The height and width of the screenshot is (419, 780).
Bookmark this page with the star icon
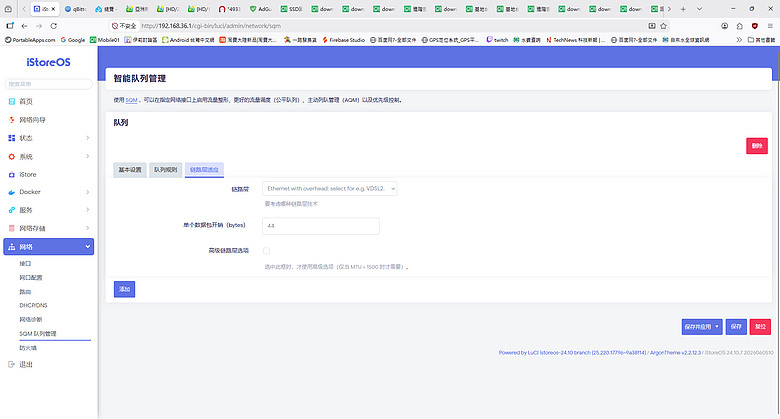664,26
